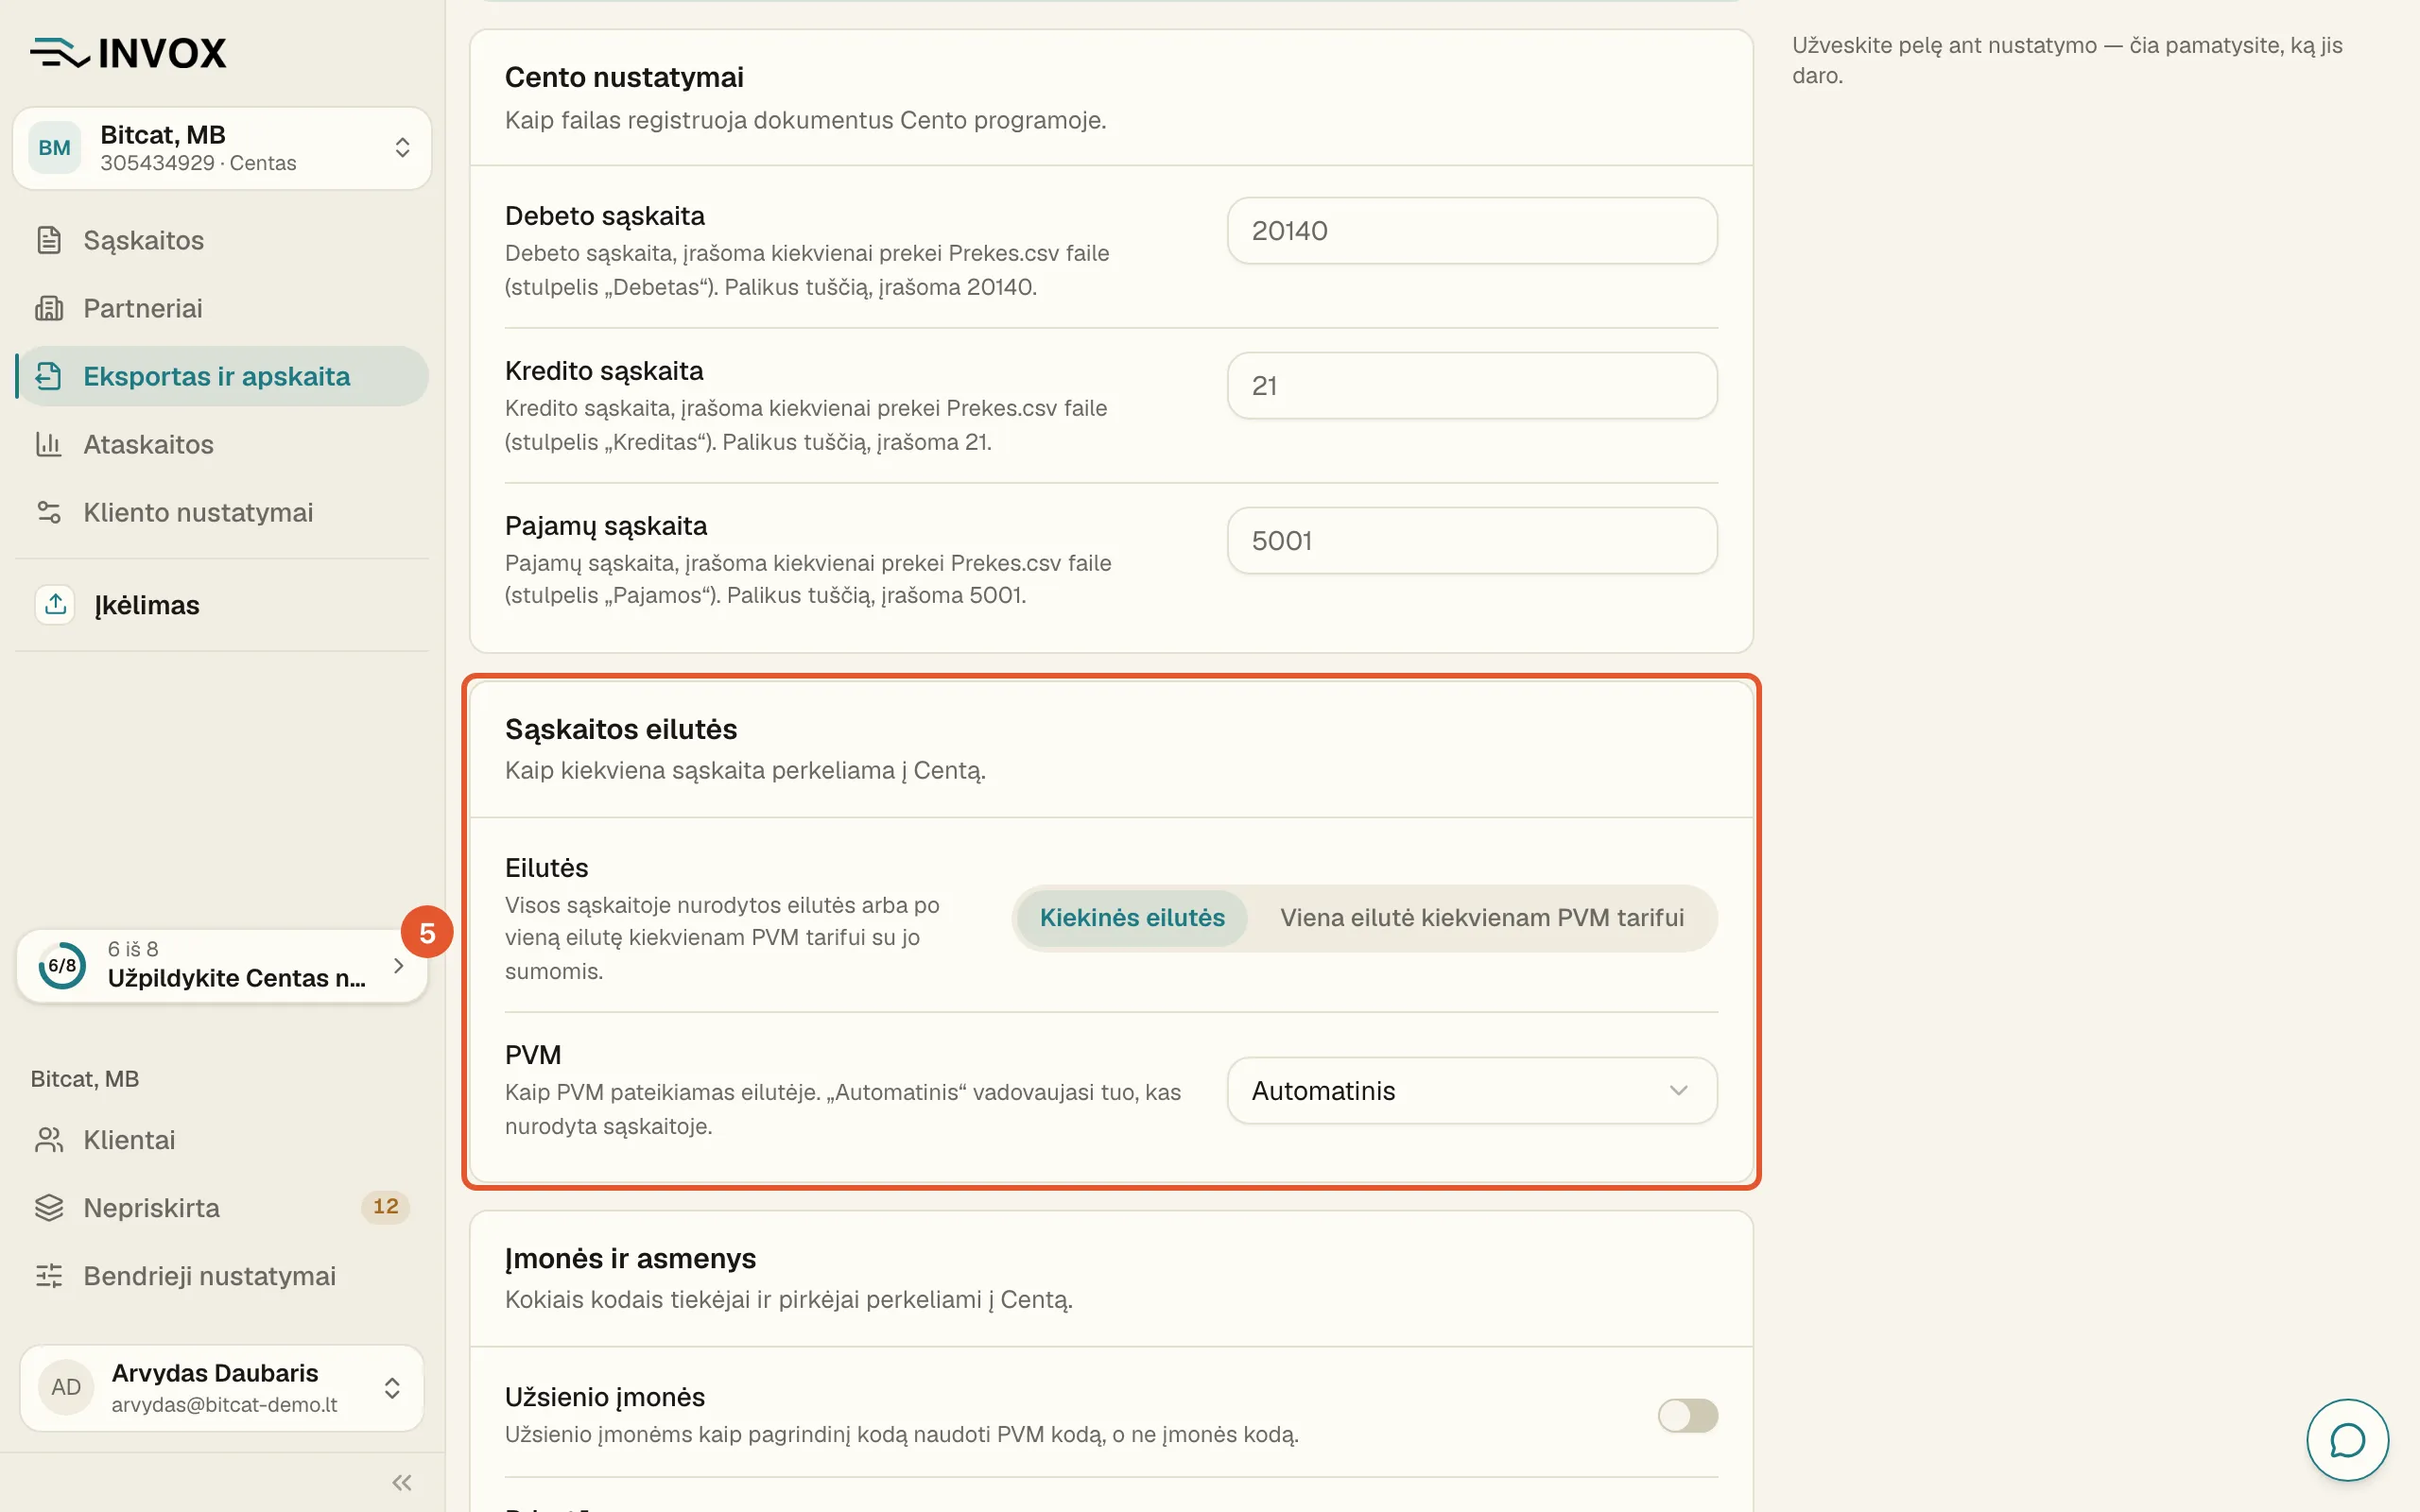This screenshot has height=1512, width=2420.
Task: Open Bendrieji nustatymai link
Action: tap(222, 1276)
